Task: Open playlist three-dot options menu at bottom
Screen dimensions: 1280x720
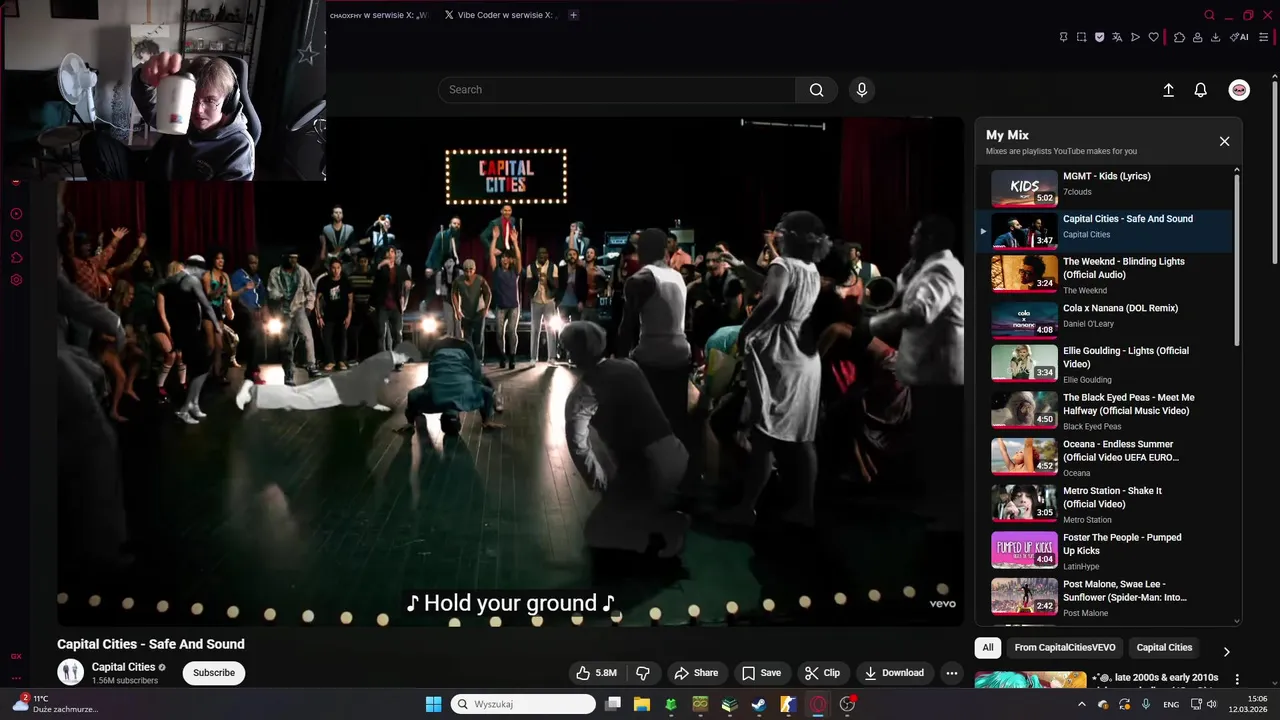Action: pyautogui.click(x=1236, y=680)
